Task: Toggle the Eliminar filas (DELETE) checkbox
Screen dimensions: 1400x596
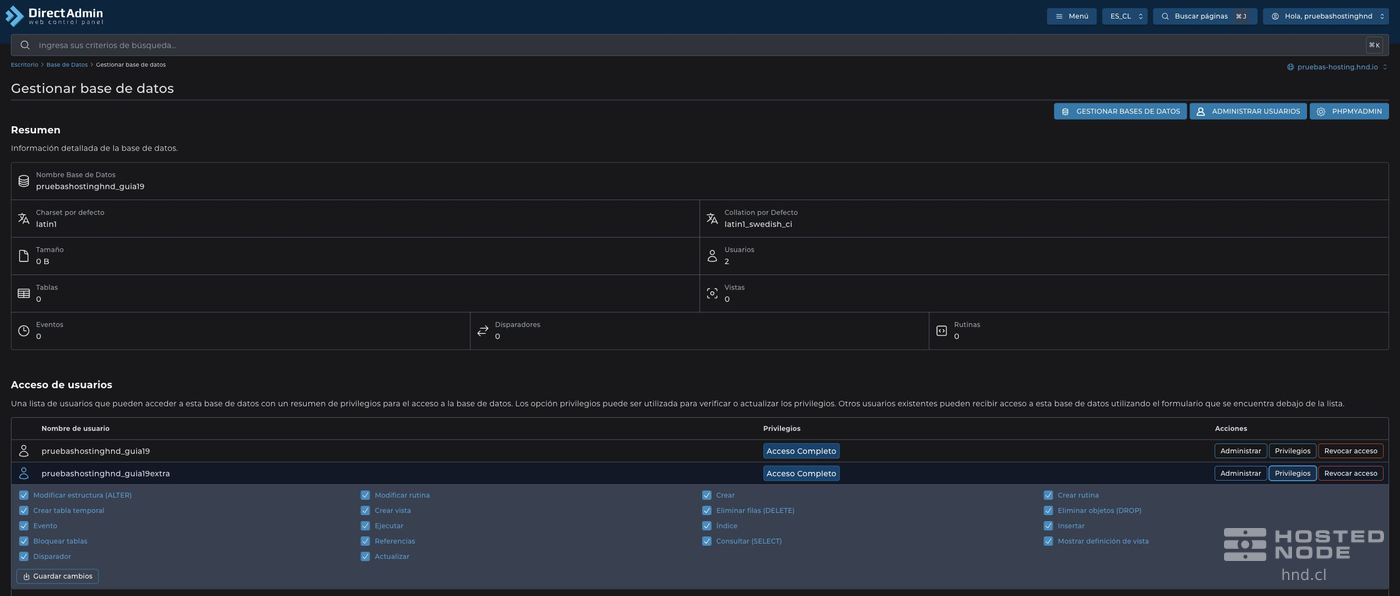Action: click(x=707, y=511)
